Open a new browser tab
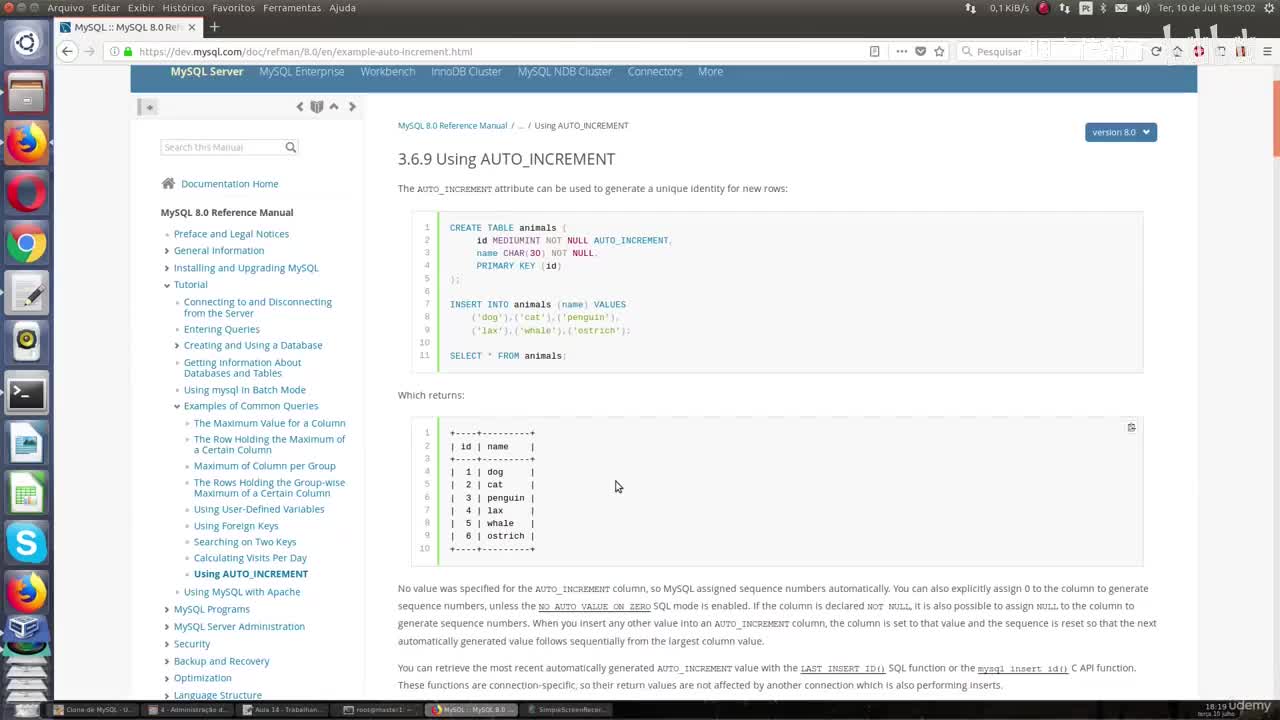 pos(214,27)
